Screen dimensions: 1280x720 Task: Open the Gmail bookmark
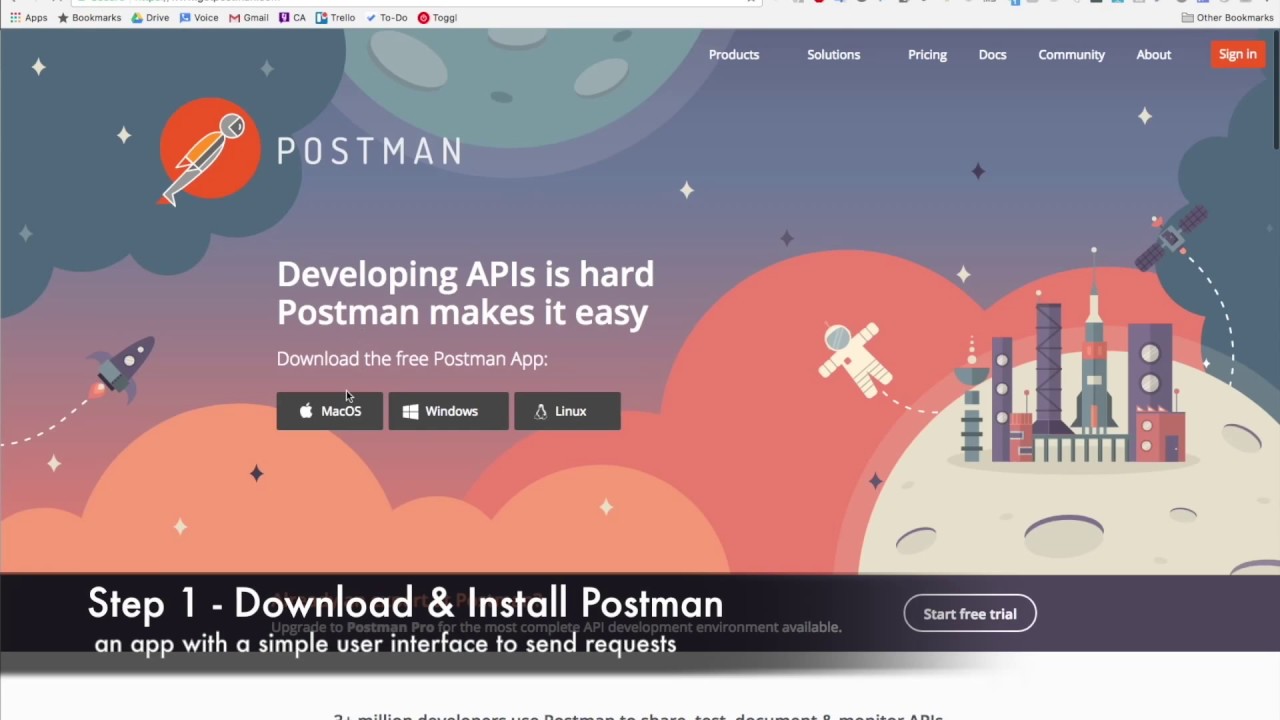pos(249,17)
